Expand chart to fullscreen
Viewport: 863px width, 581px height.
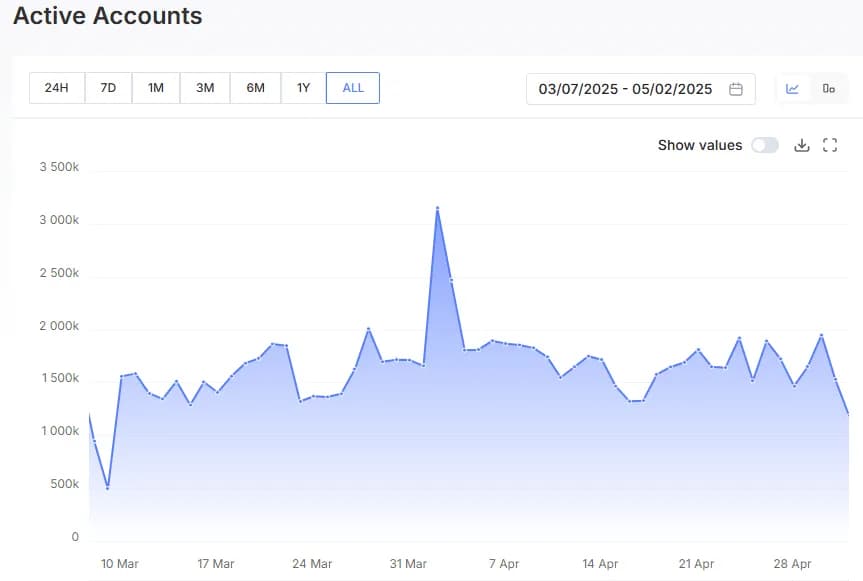tap(829, 145)
